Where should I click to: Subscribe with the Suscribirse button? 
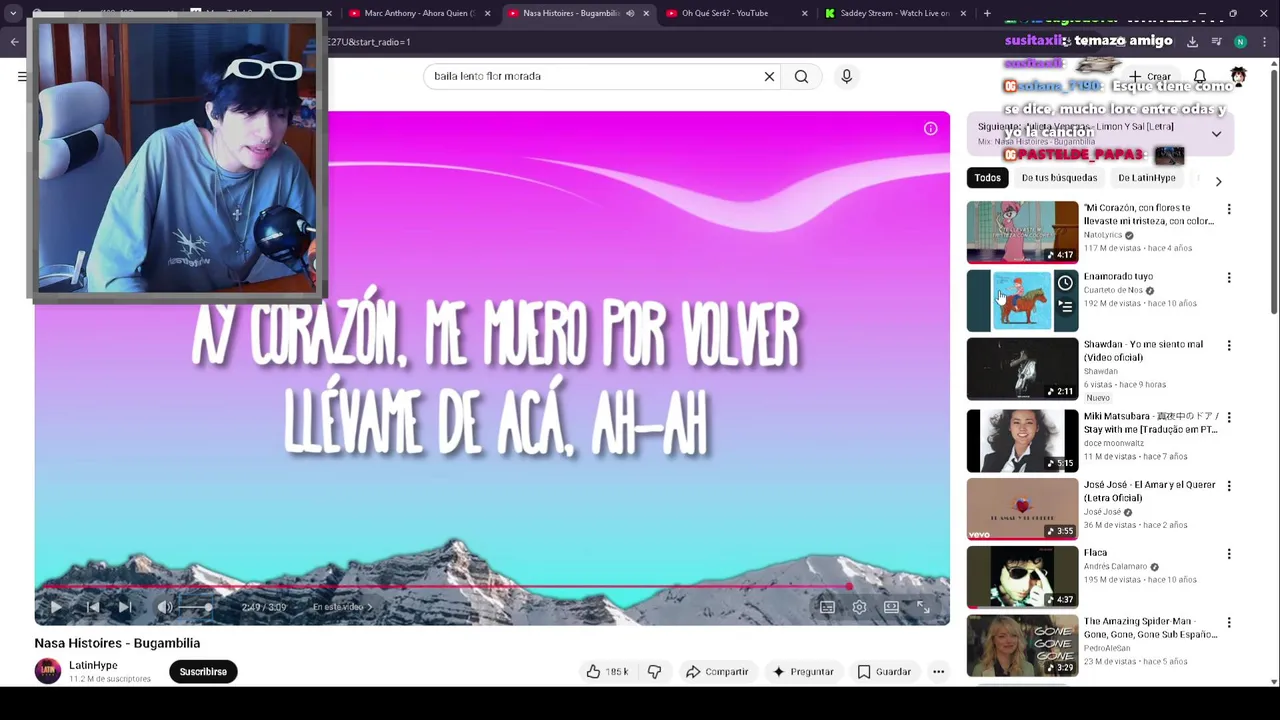(203, 672)
